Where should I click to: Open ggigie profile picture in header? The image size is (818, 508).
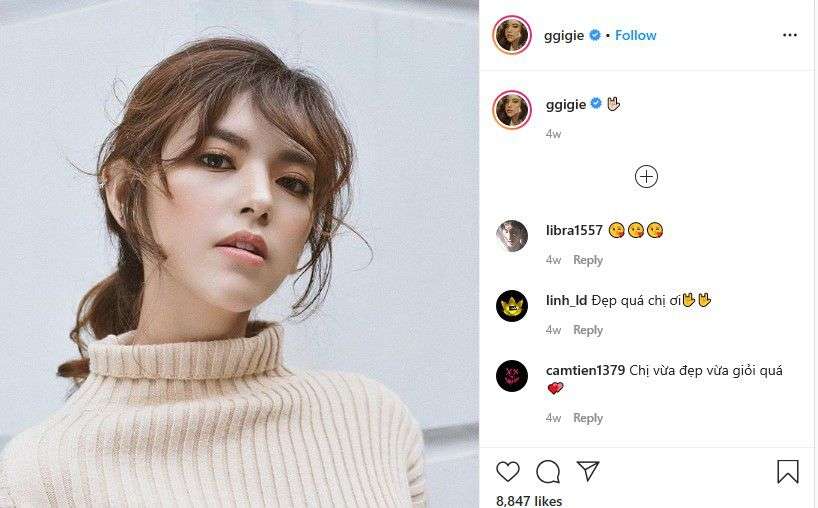tap(512, 35)
